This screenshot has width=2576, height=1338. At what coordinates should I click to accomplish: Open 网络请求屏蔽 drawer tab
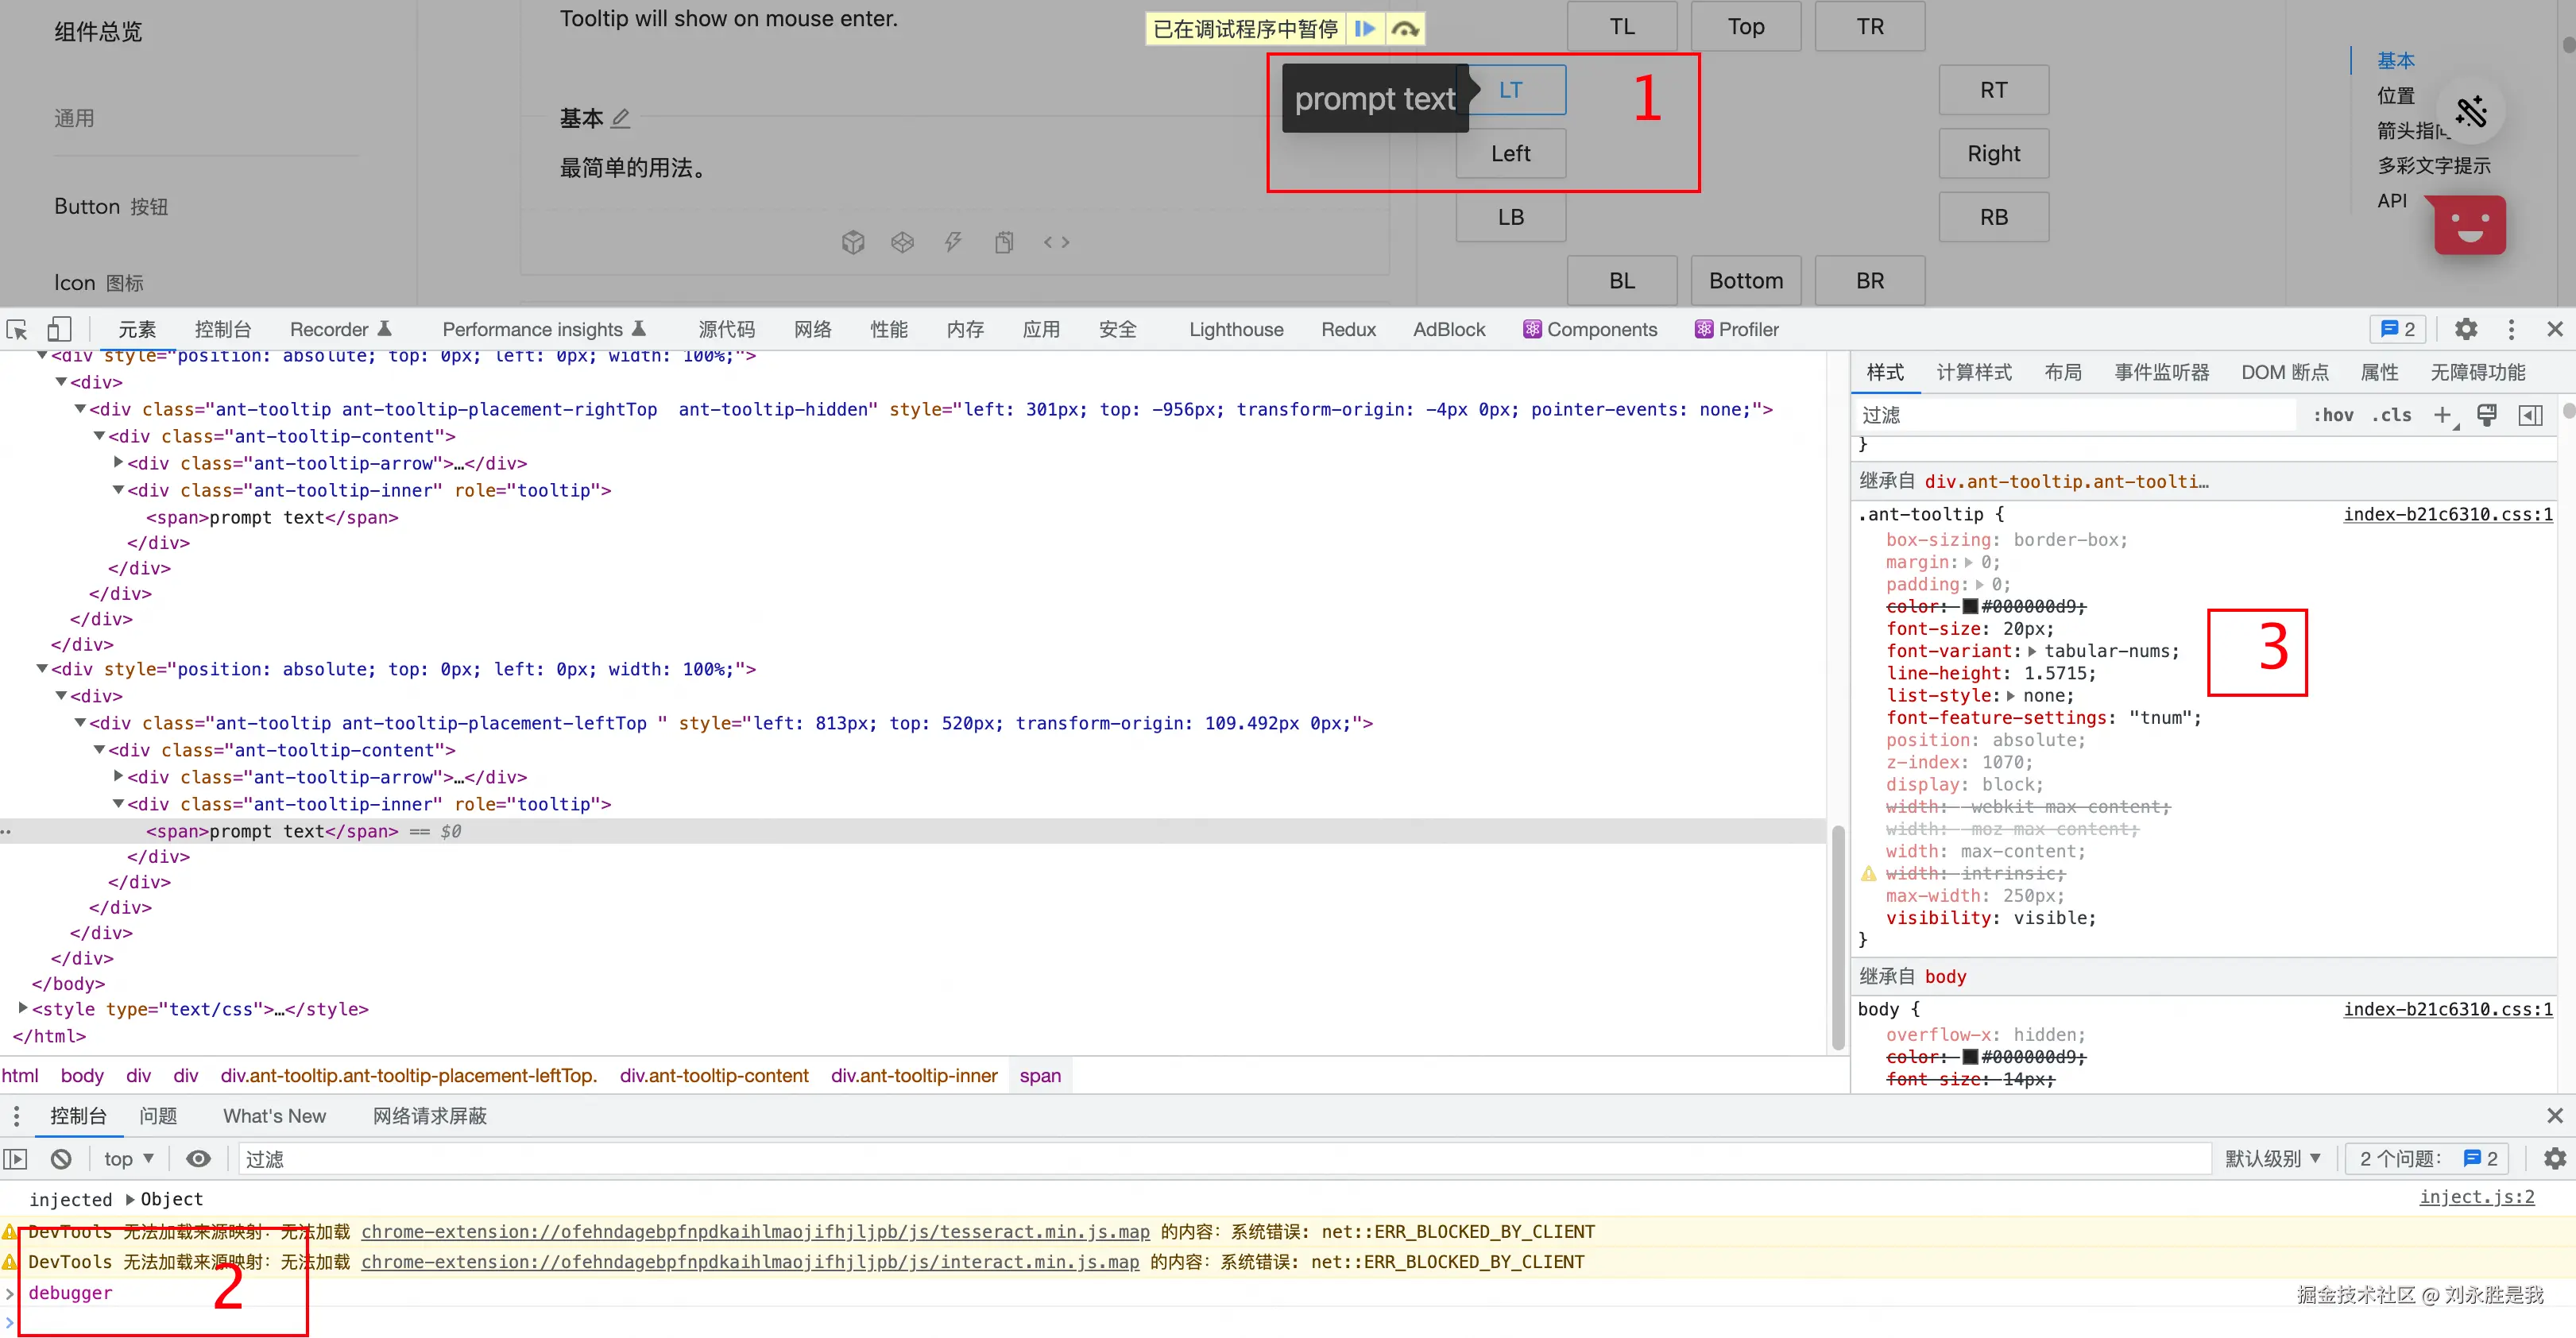click(x=430, y=1115)
